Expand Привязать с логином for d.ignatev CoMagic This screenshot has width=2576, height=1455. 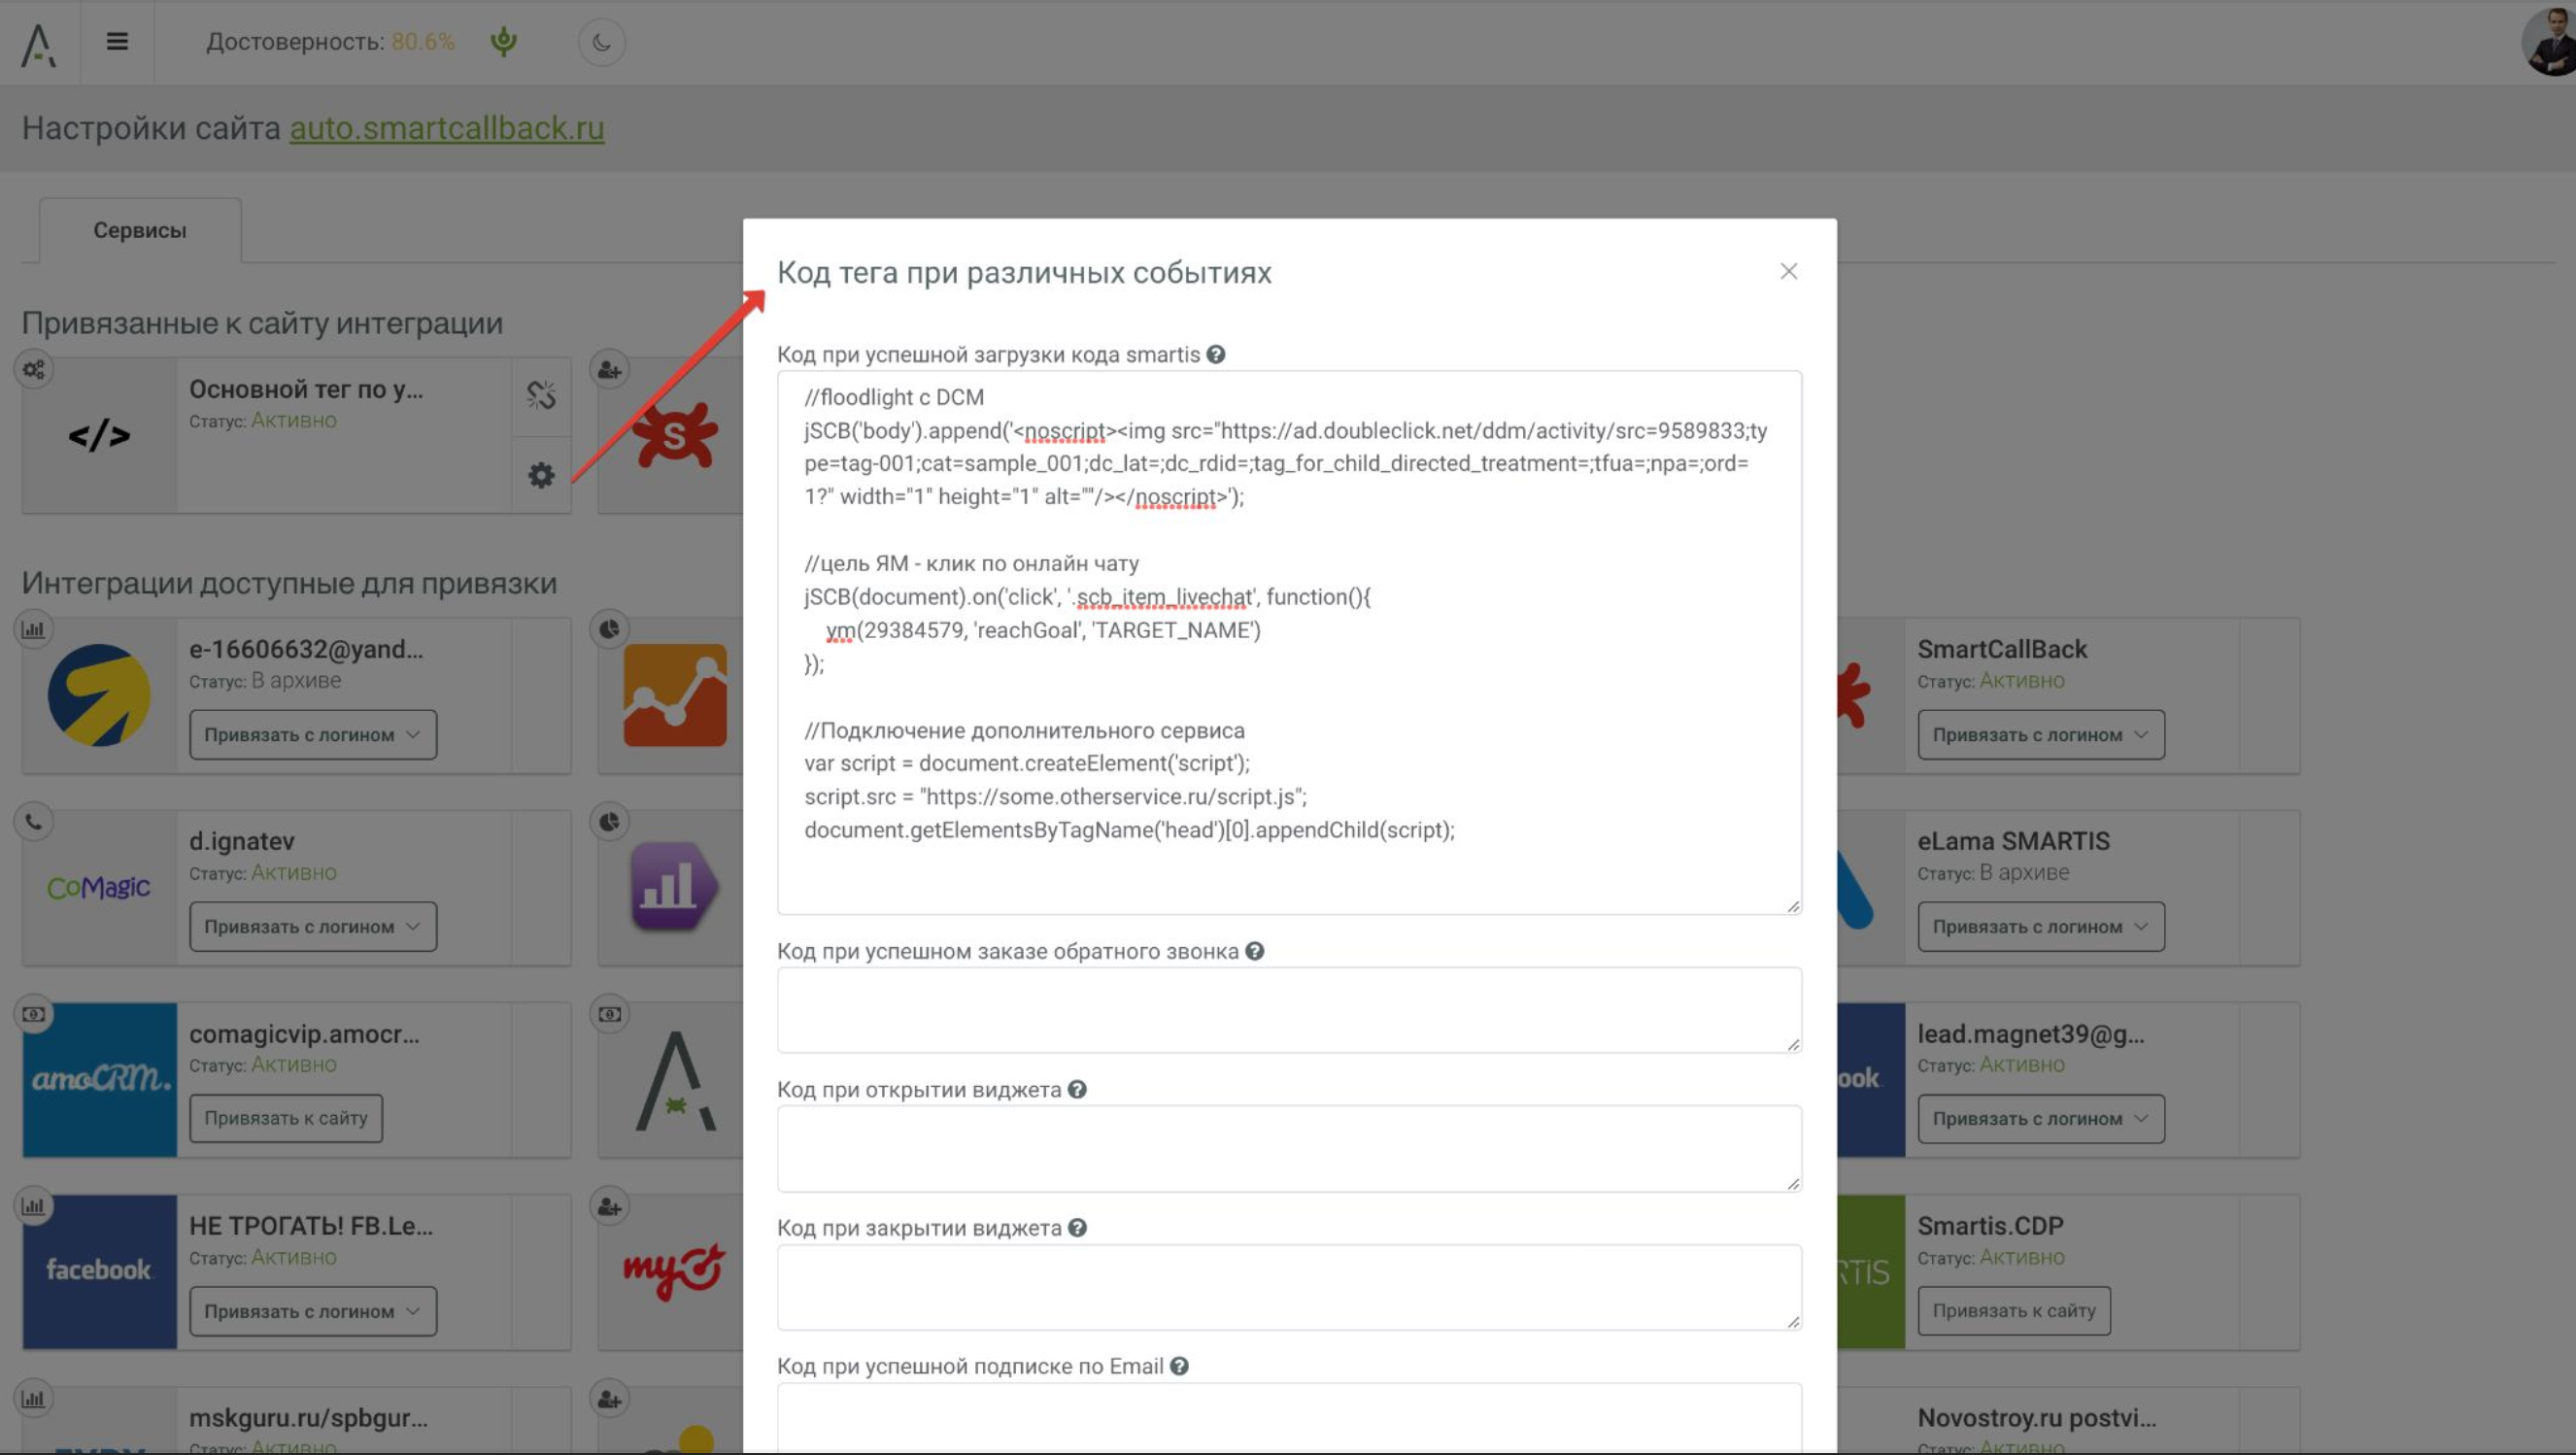313,927
